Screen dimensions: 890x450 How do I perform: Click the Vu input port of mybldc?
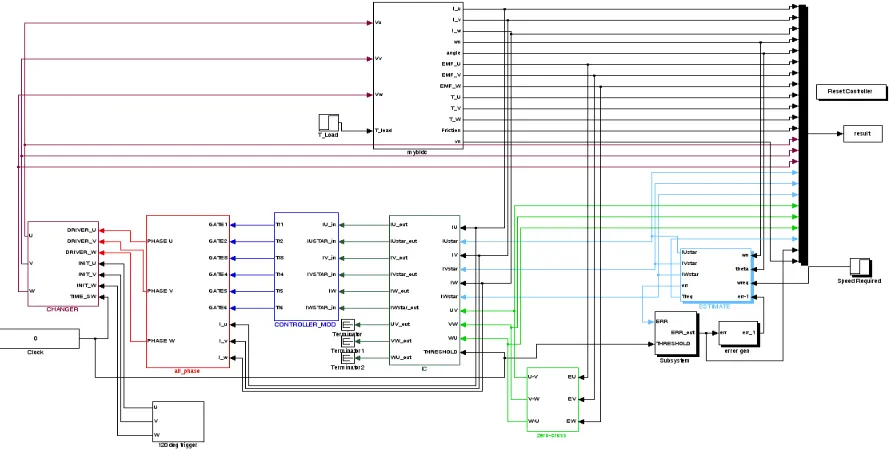pyautogui.click(x=378, y=23)
